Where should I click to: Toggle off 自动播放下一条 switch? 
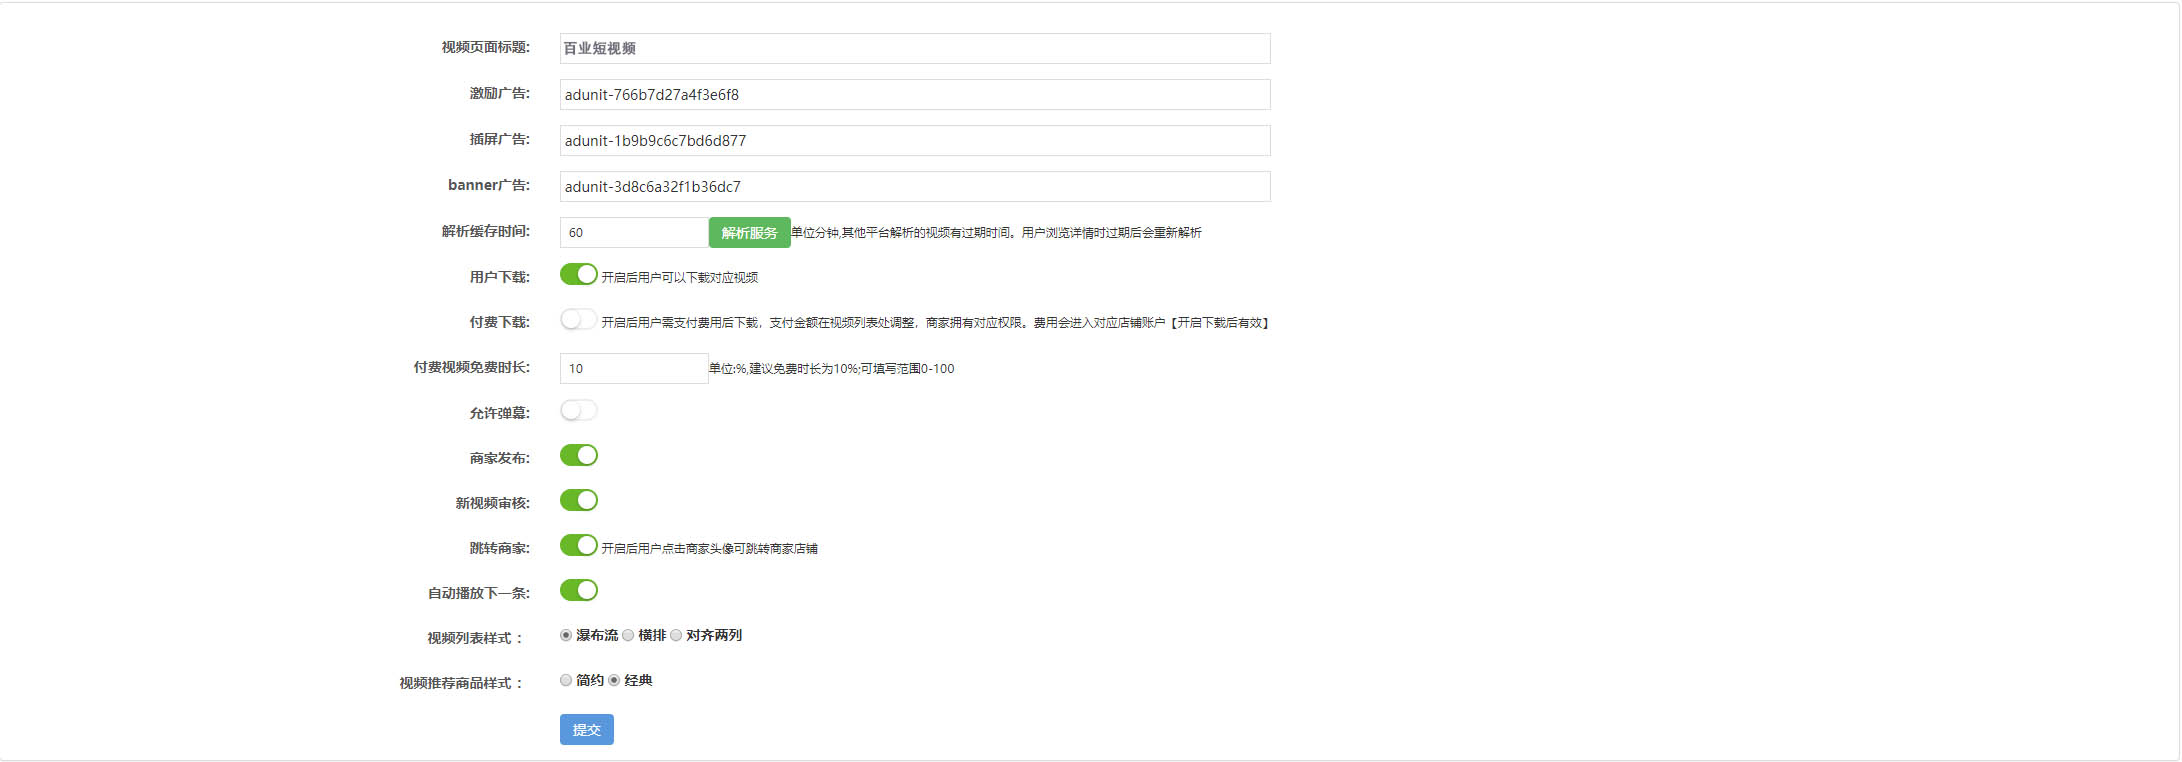click(x=579, y=591)
